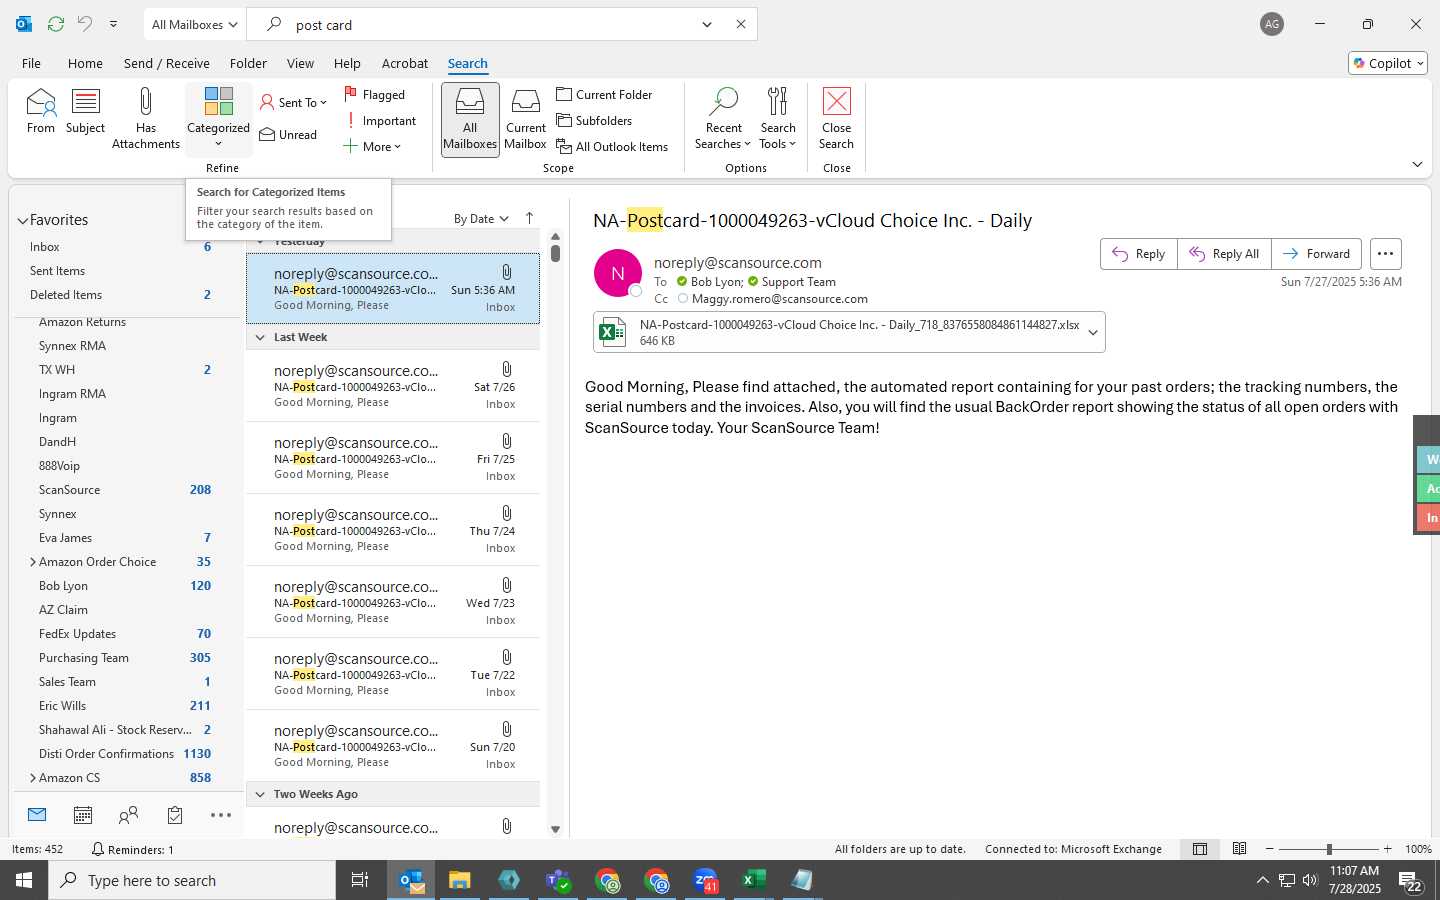
Task: Select Current Mailbox search scope
Action: (525, 118)
